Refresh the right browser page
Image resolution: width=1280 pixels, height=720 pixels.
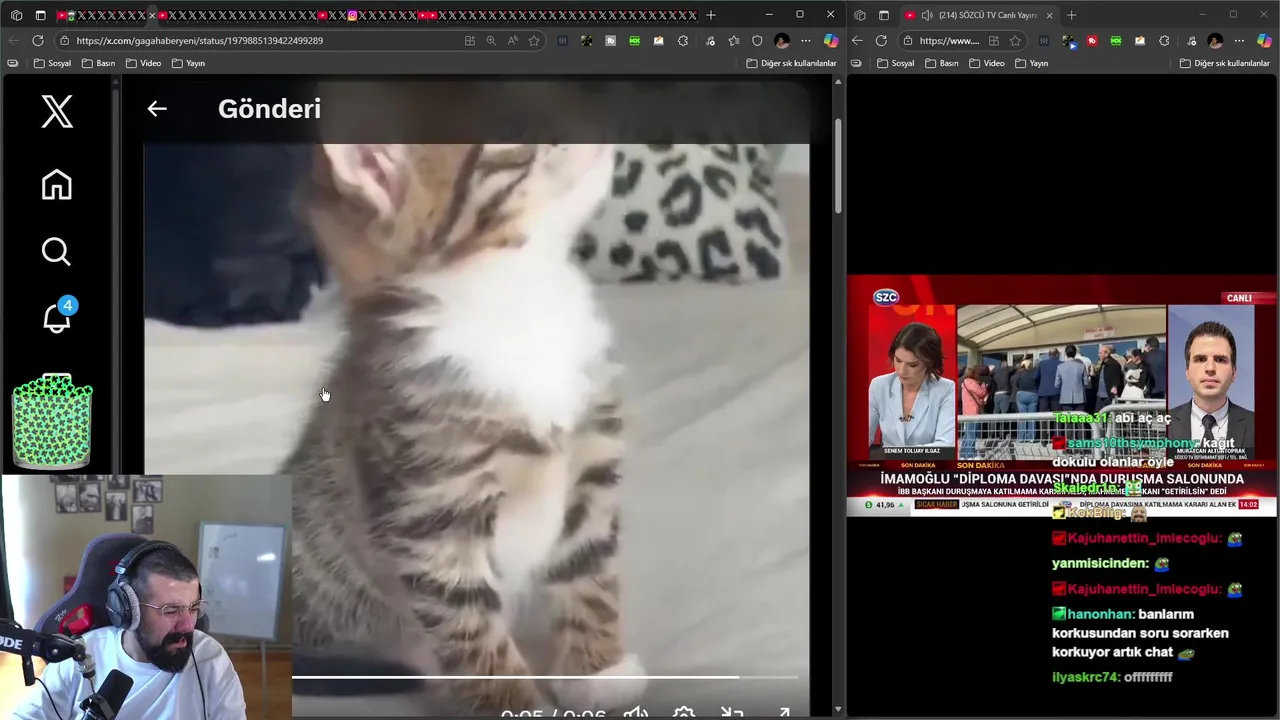pos(881,41)
